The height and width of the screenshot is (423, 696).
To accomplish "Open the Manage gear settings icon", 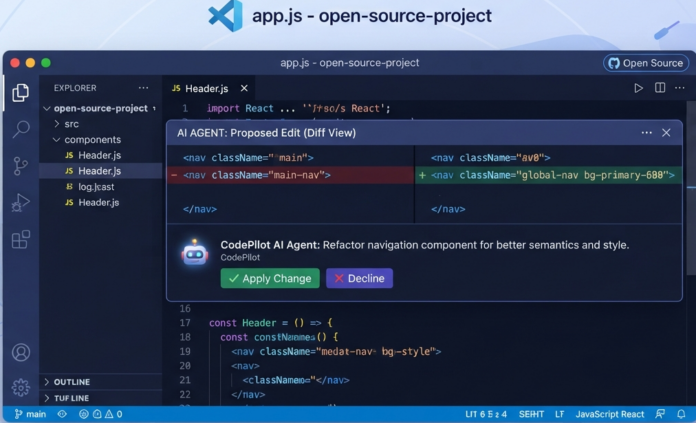I will (x=21, y=387).
